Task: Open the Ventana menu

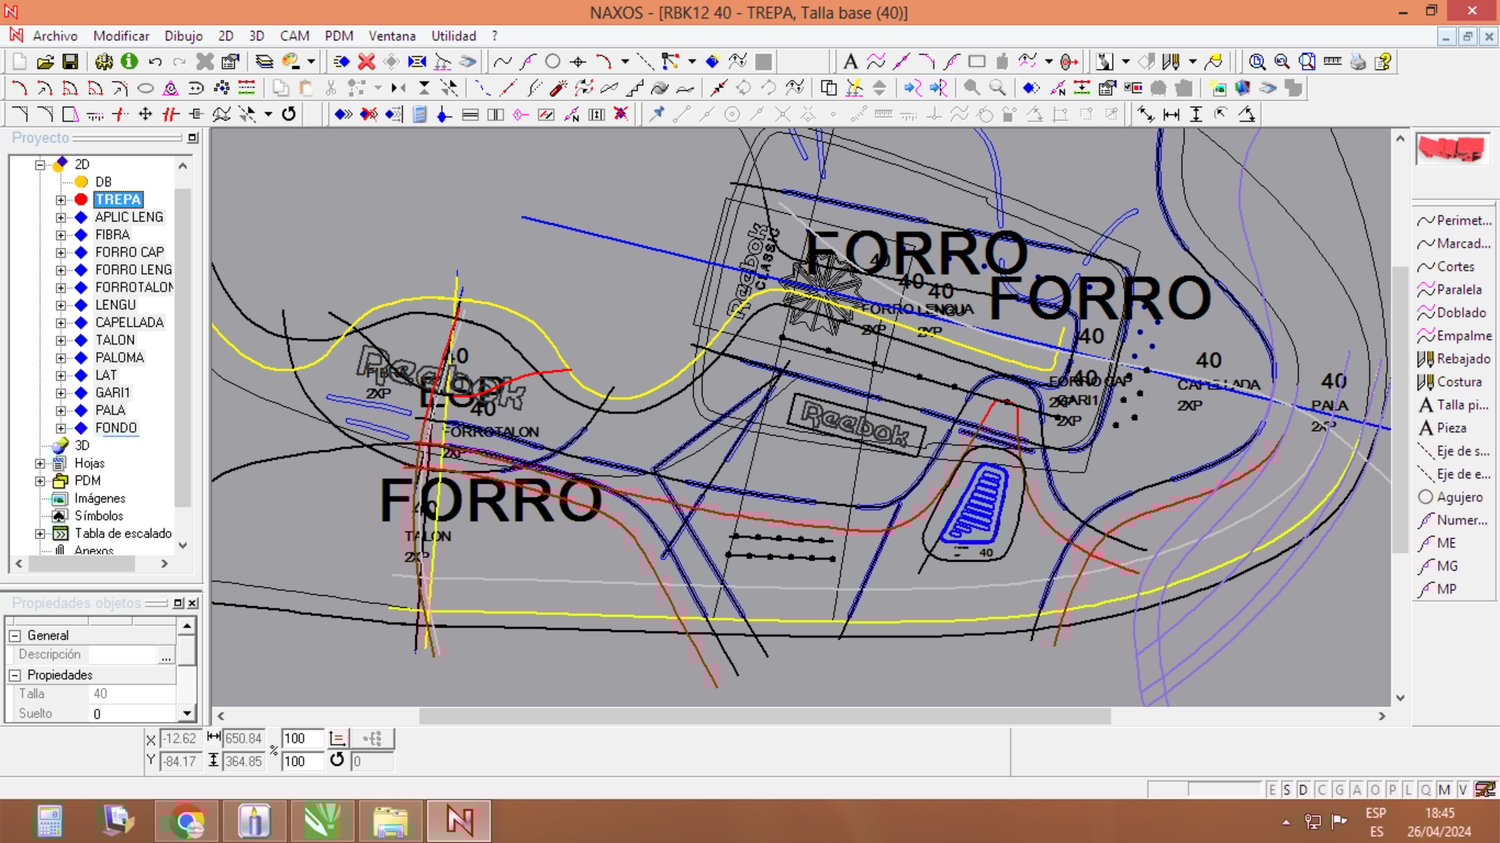Action: (x=392, y=36)
